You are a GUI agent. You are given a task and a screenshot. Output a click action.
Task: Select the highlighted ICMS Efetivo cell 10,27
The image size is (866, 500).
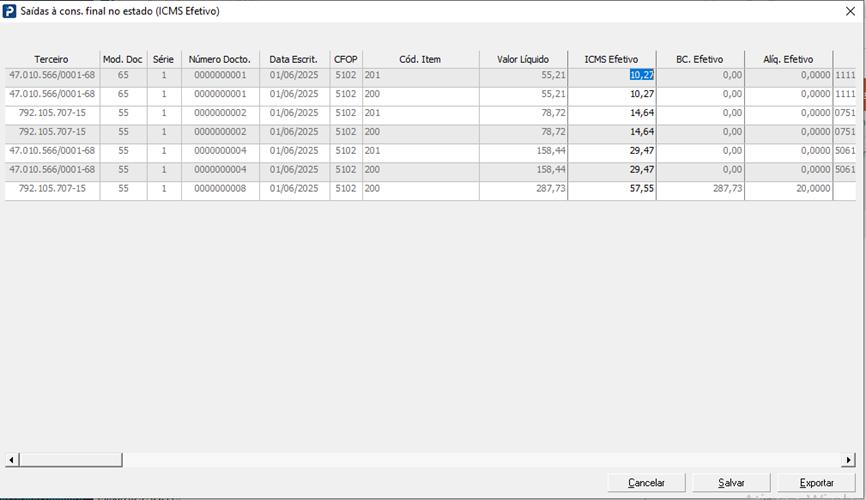612,75
